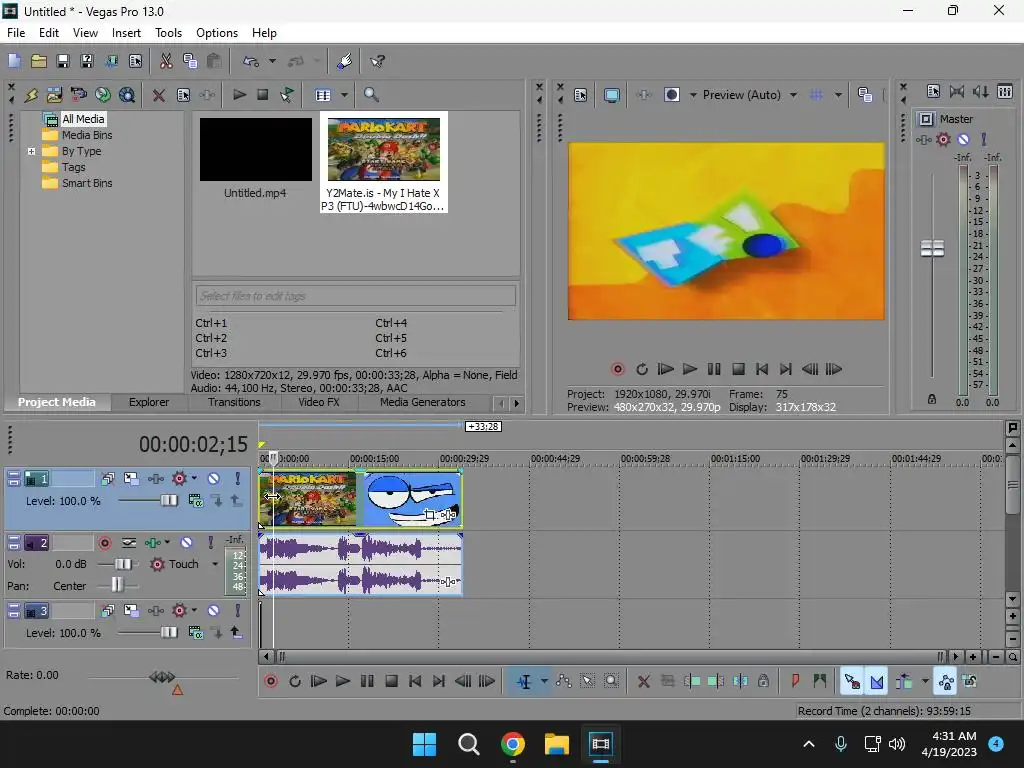Start media preview in Project Media toolbar
Viewport: 1024px width, 768px height.
pyautogui.click(x=239, y=95)
